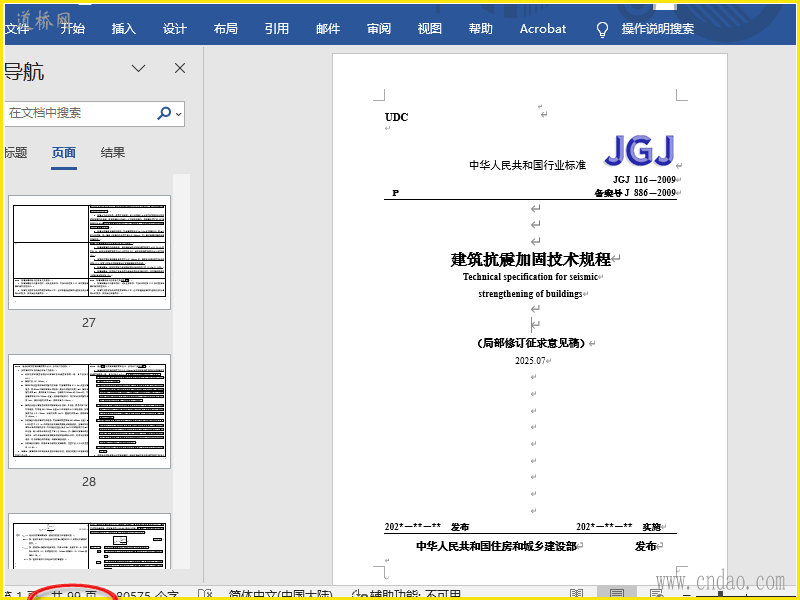The image size is (800, 600).
Task: Click the letter P on cover page
Action: 395,193
